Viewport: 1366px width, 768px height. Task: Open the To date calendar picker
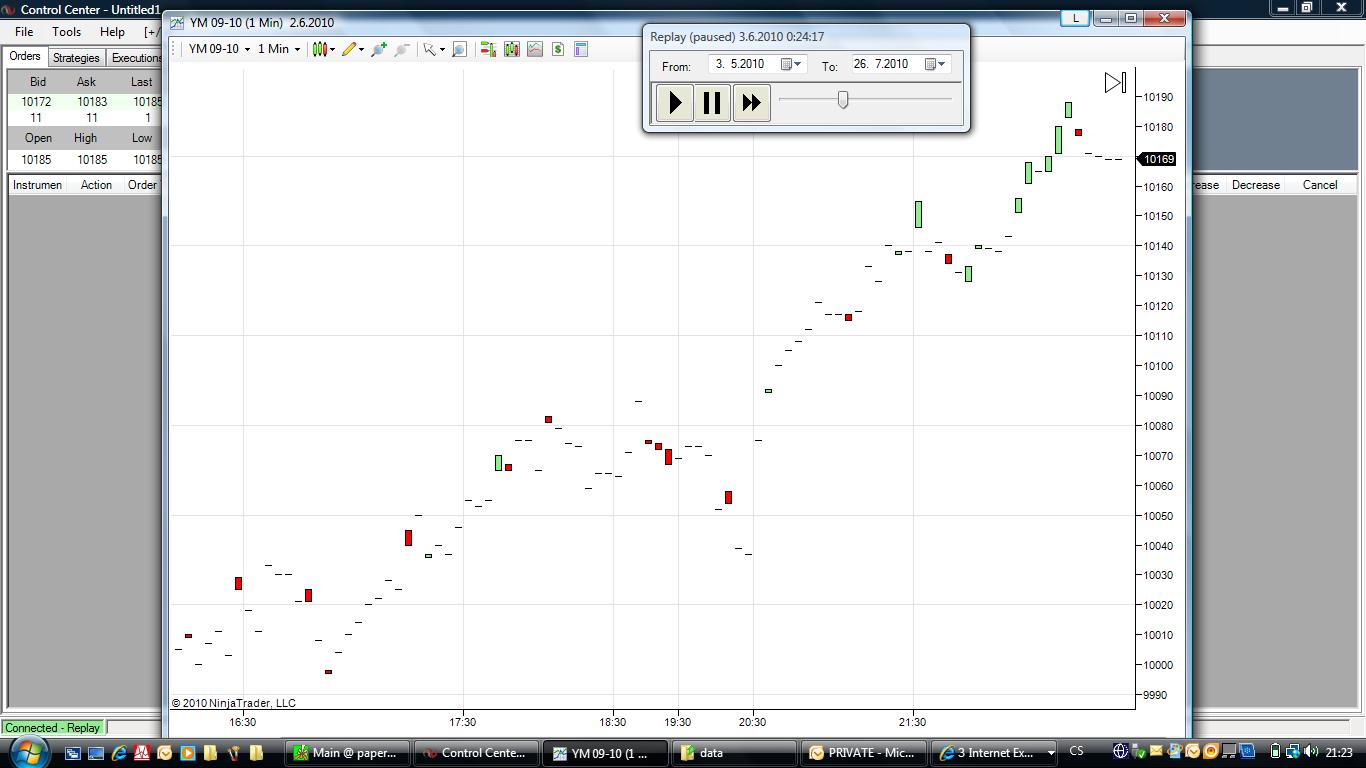point(935,64)
